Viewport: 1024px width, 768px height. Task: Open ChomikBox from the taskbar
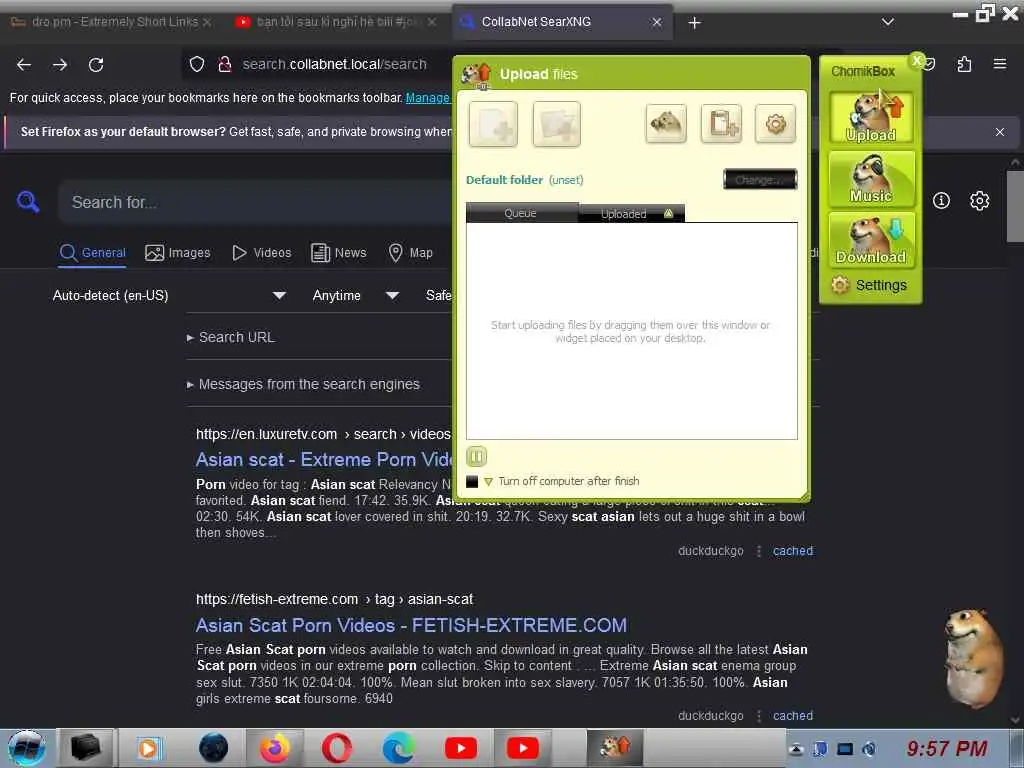tap(615, 748)
